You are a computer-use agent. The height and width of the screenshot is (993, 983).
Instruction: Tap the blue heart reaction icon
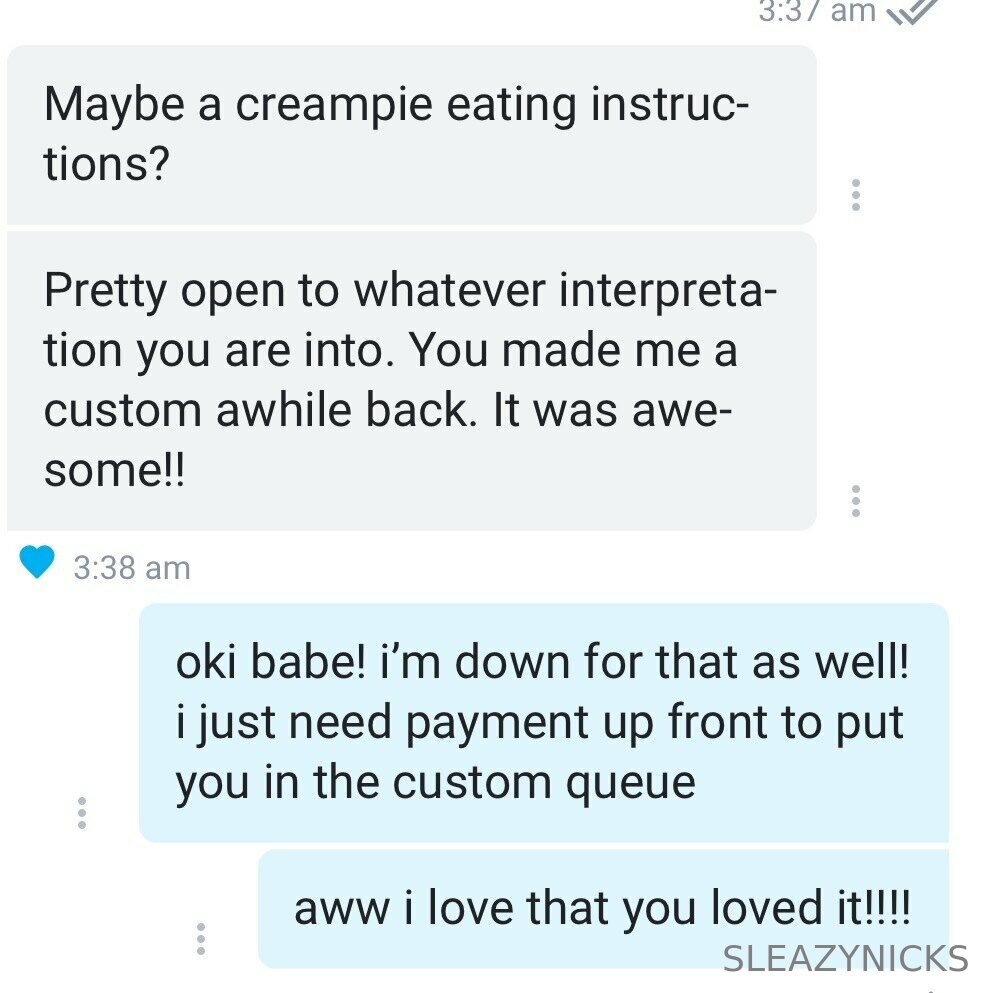(37, 562)
